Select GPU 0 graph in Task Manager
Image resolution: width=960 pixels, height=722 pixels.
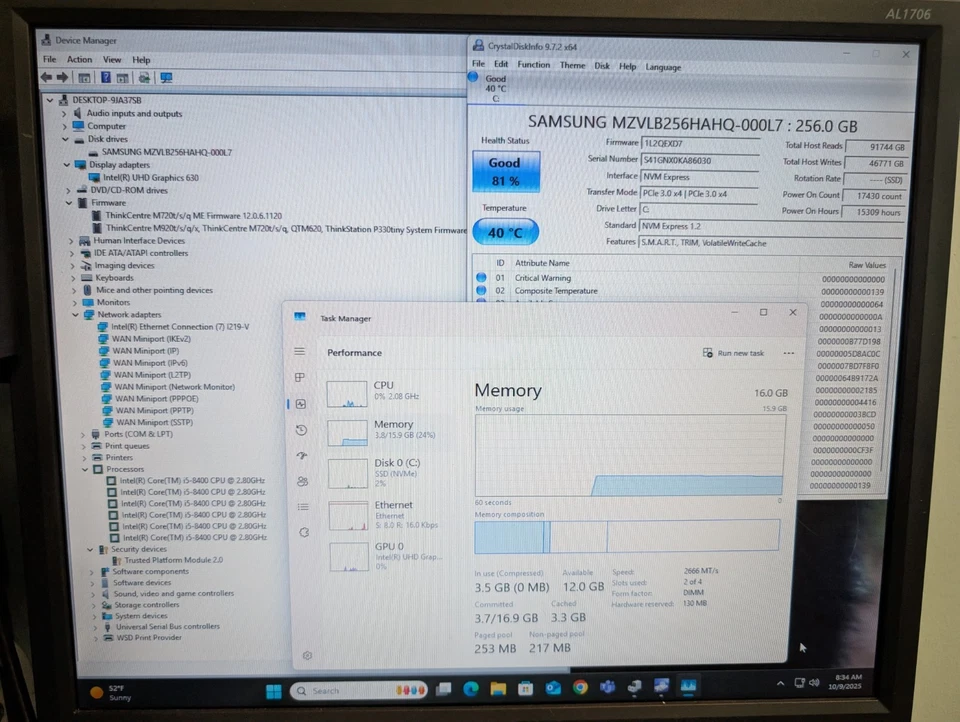(x=348, y=556)
